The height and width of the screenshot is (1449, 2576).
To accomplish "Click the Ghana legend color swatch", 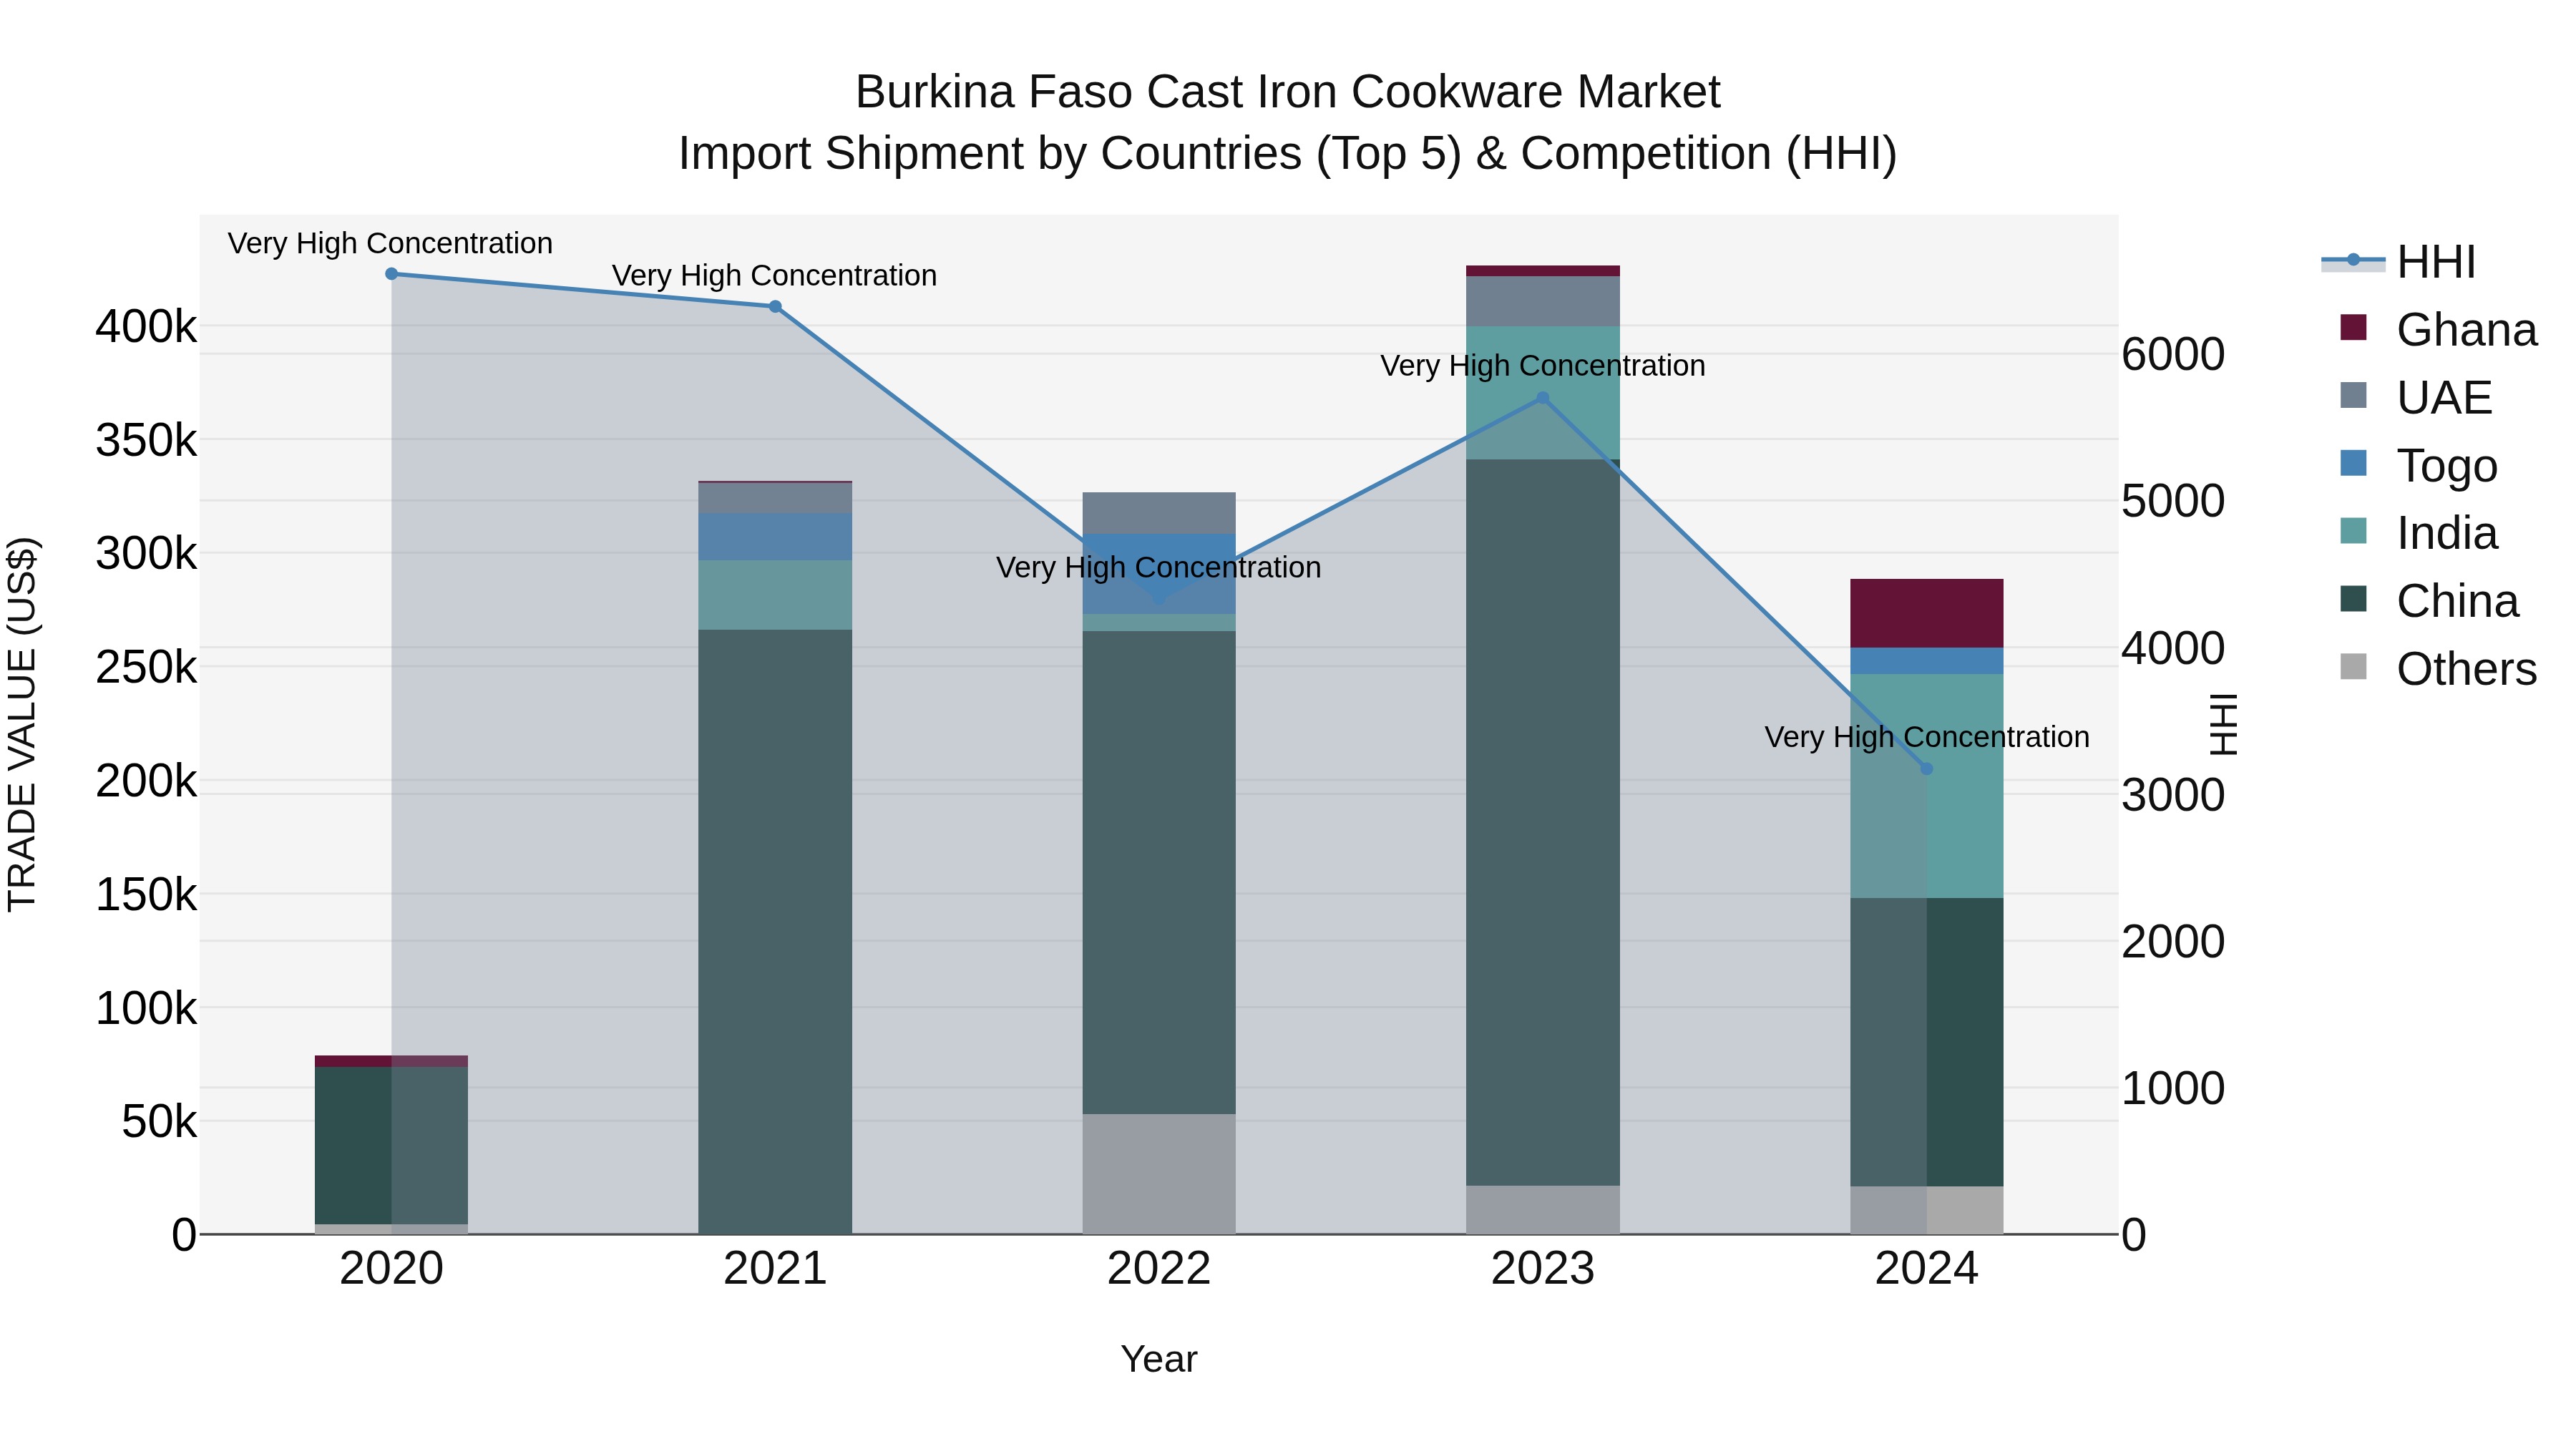I will [2354, 328].
